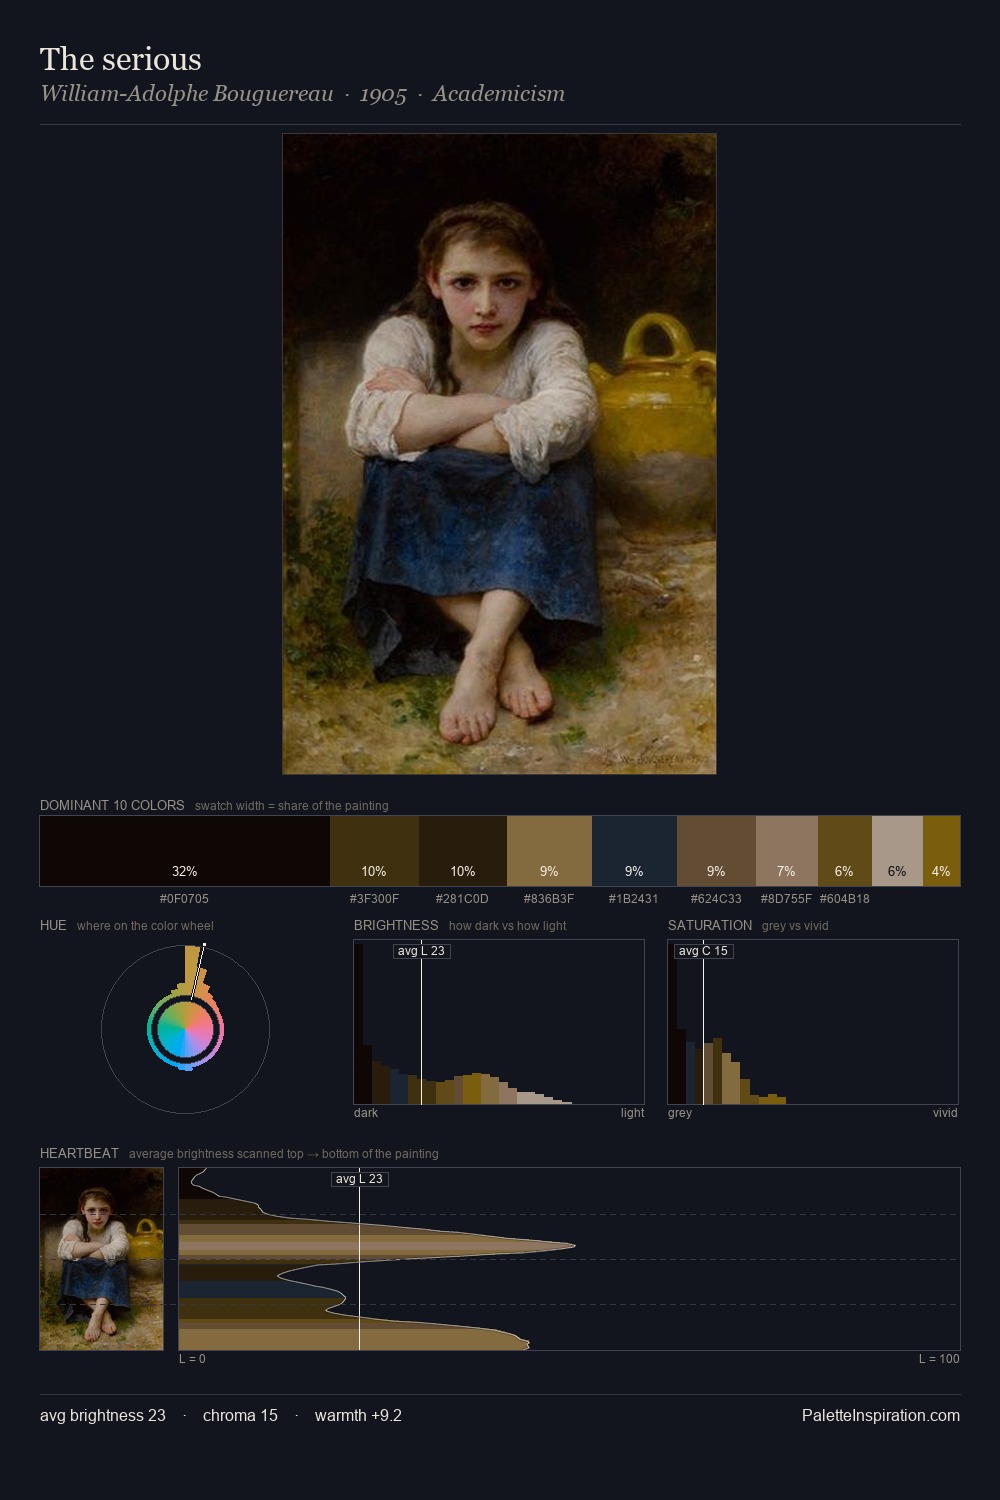
Task: Click the 'warmth +9.2' footer stat
Action: [358, 1415]
